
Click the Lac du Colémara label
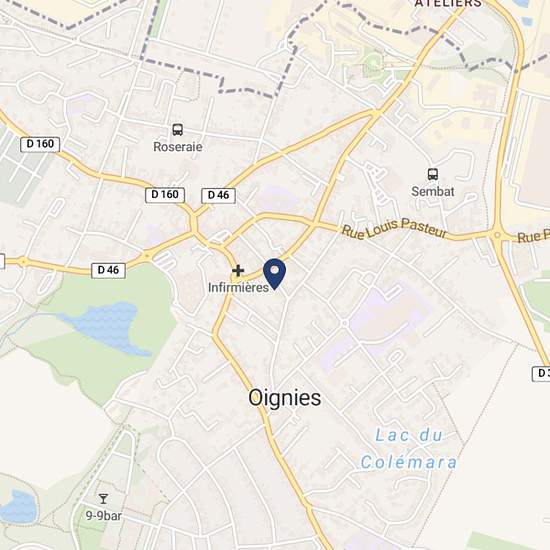pyautogui.click(x=409, y=449)
